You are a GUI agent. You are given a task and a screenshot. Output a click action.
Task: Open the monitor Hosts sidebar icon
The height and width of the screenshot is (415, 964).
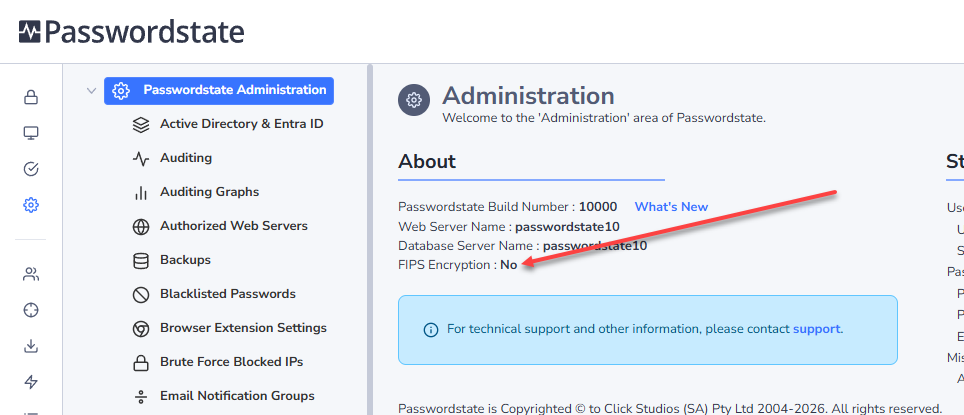(31, 133)
